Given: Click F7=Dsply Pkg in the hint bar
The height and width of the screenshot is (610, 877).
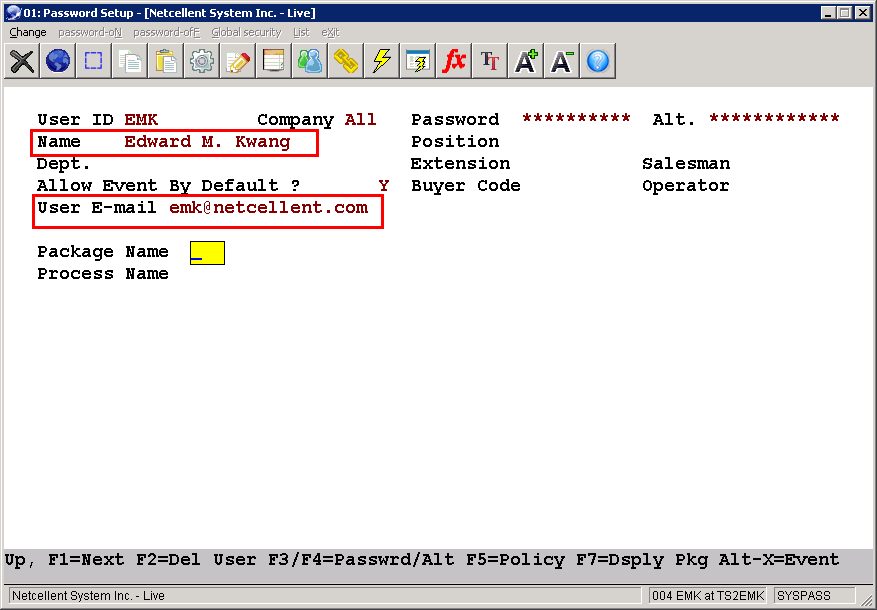Looking at the screenshot, I should point(642,560).
